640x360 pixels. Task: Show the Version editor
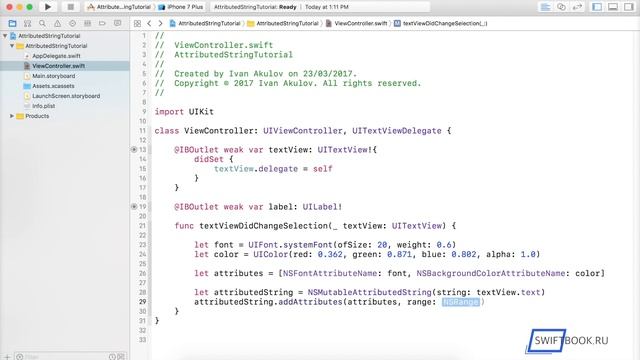[577, 7]
